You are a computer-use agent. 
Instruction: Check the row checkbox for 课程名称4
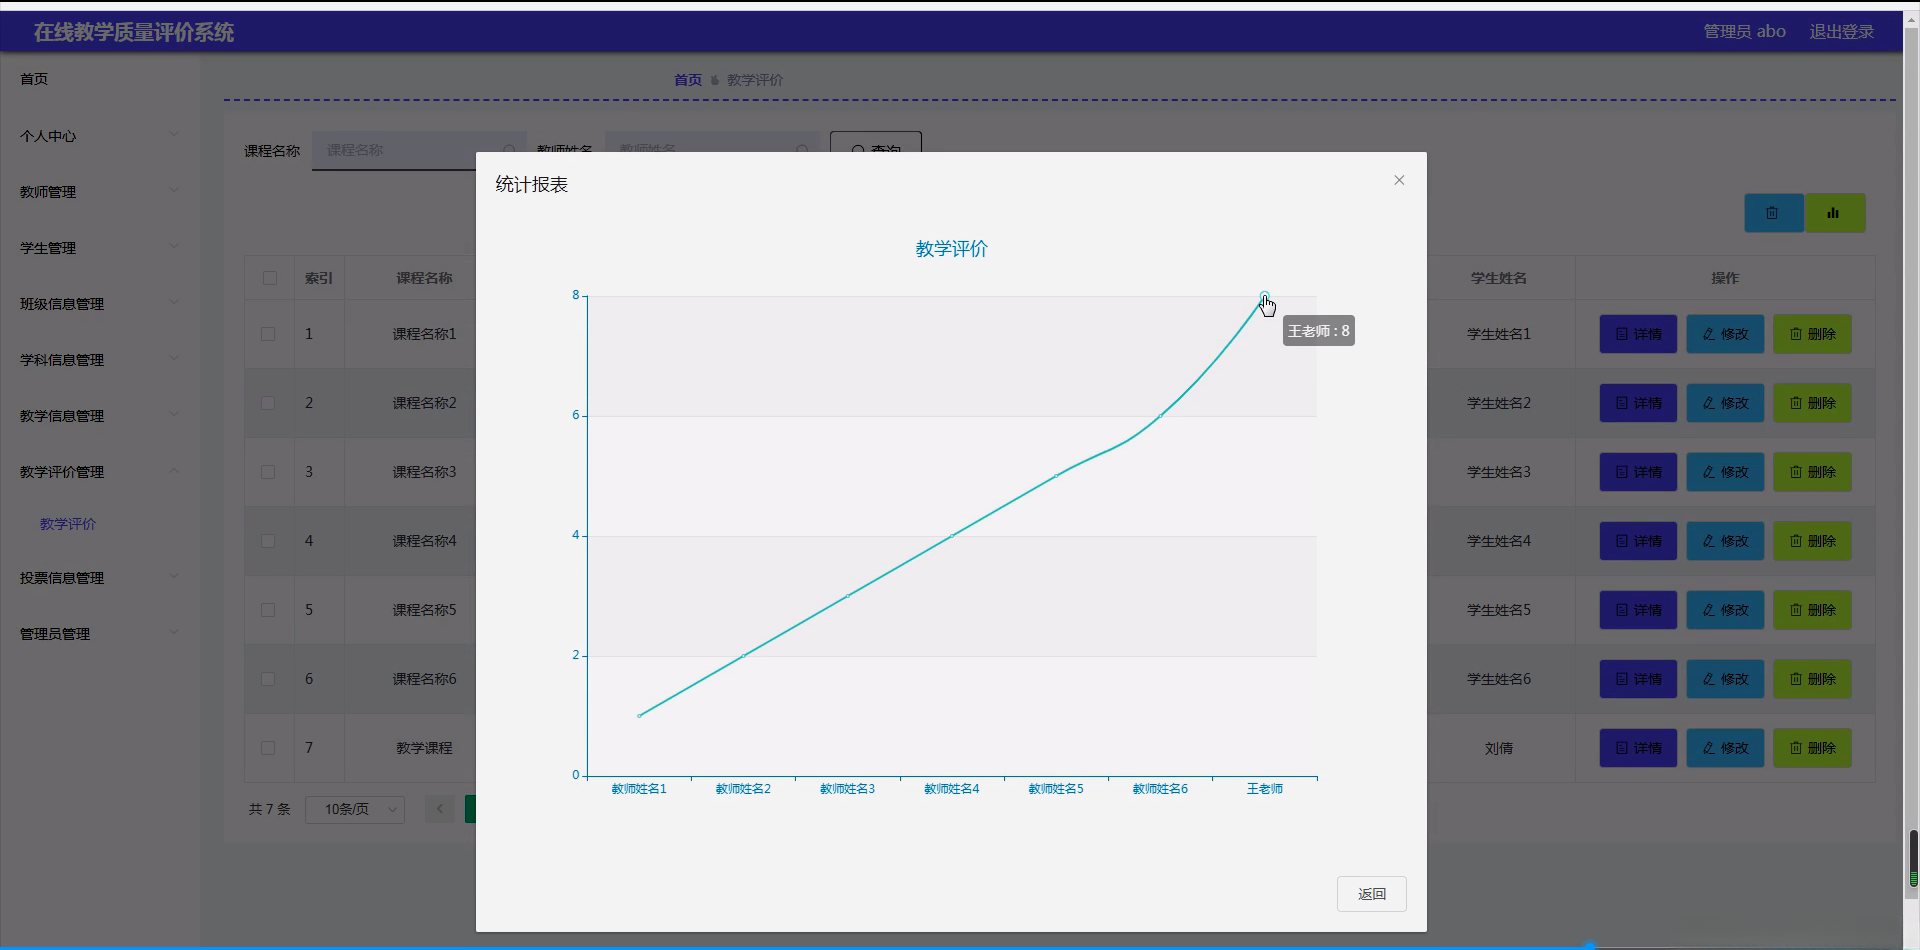[x=268, y=541]
